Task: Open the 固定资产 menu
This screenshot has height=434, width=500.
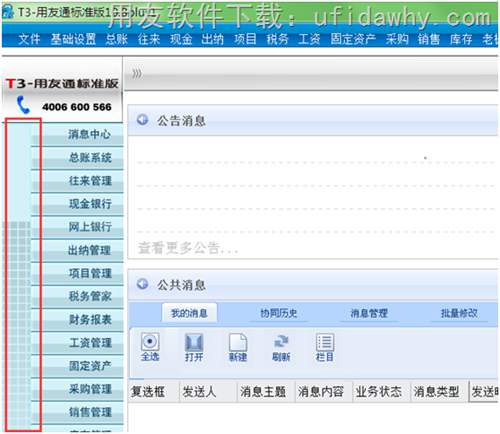Action: [353, 39]
